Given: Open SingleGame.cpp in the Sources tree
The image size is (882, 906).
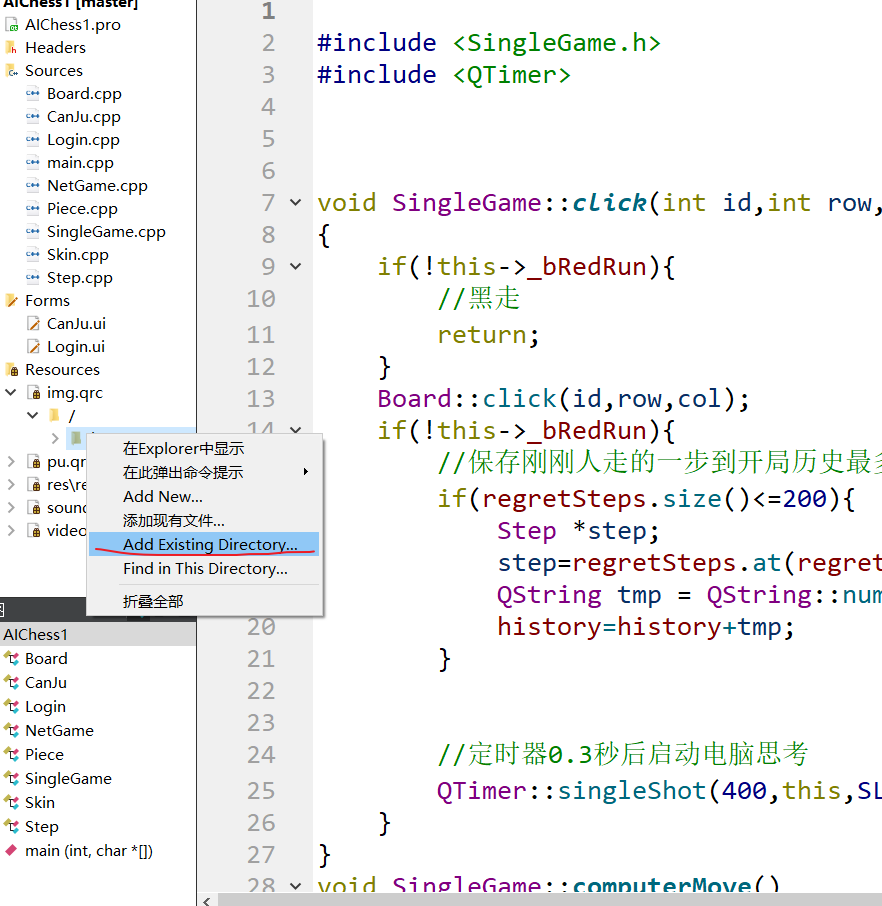Looking at the screenshot, I should point(106,232).
